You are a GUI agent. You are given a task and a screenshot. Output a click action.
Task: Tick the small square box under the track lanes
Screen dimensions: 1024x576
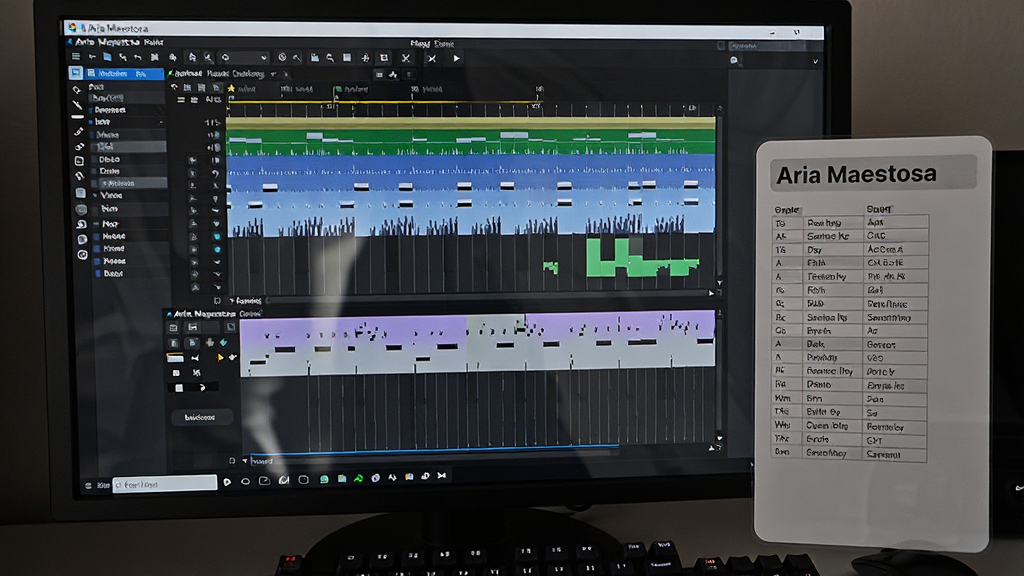coord(217,301)
